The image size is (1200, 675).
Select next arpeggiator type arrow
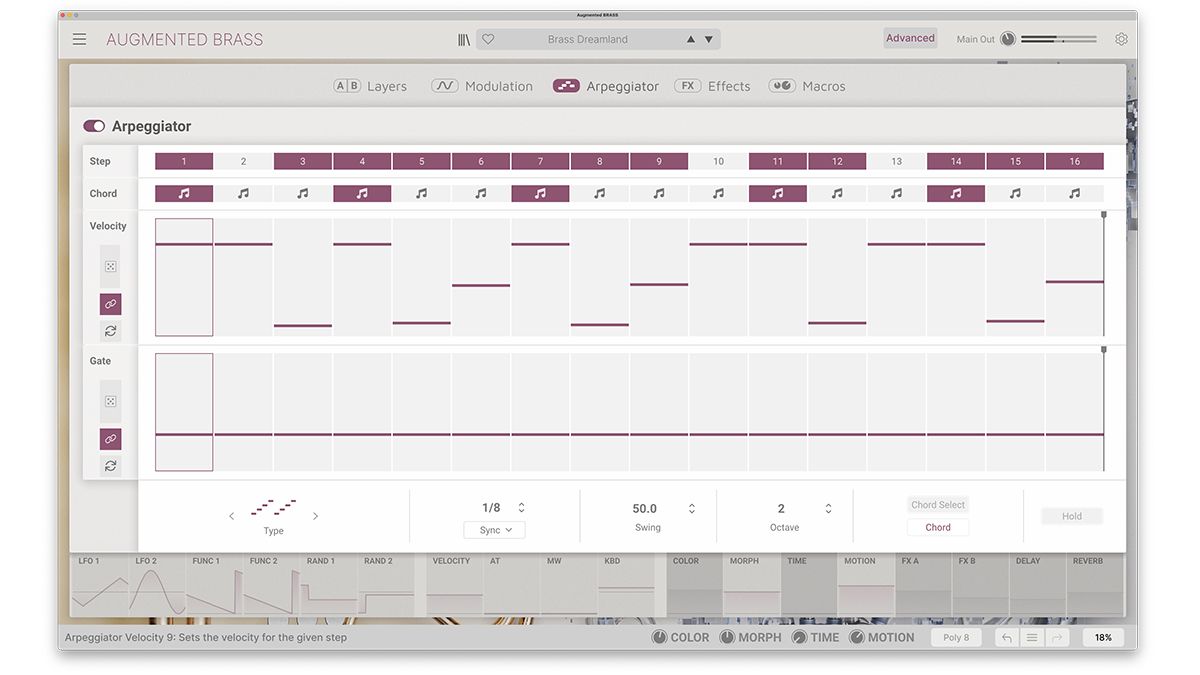315,516
